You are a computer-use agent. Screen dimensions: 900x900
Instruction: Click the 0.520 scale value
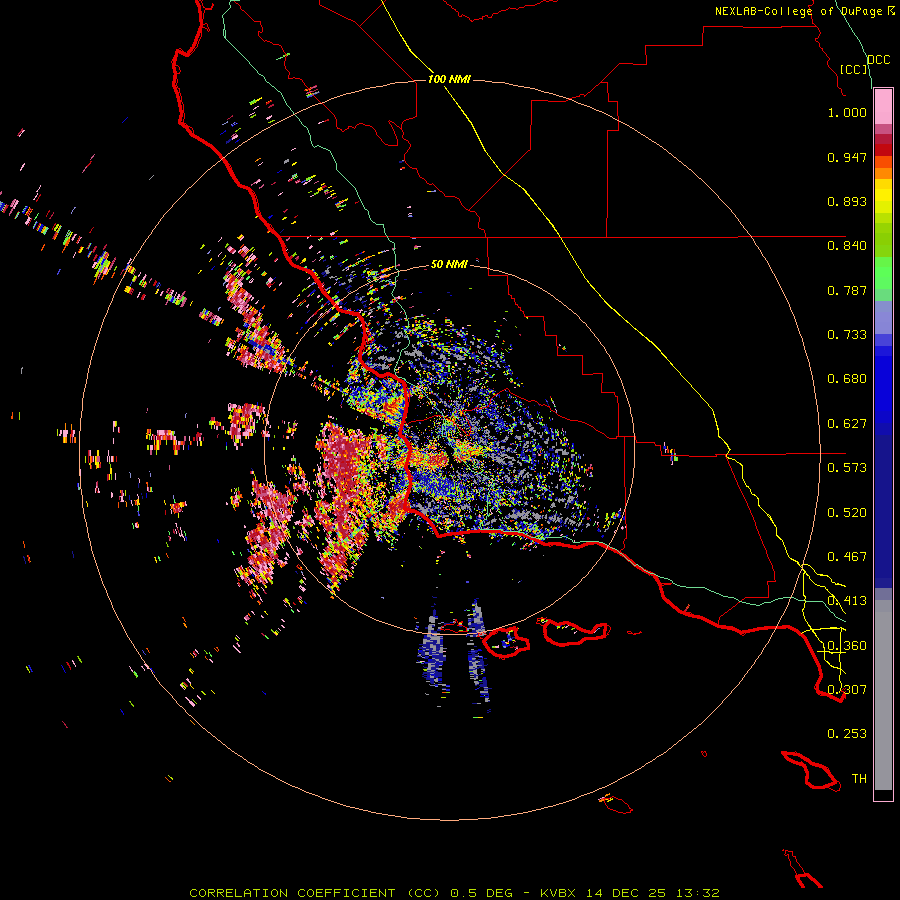tap(847, 513)
